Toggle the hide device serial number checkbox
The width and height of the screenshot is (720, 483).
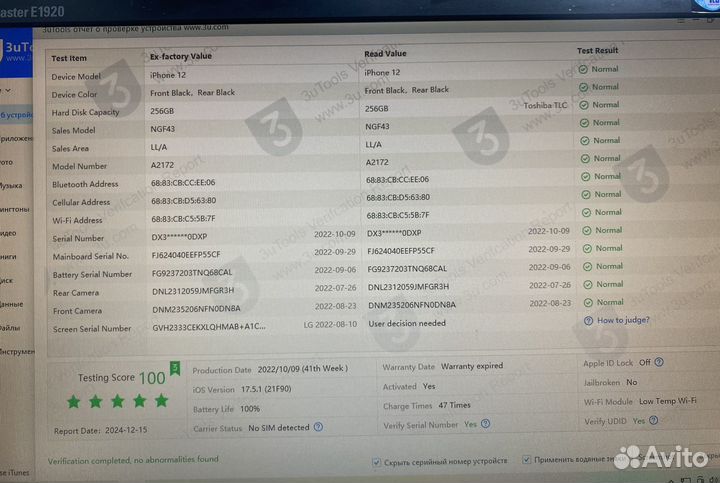click(376, 463)
